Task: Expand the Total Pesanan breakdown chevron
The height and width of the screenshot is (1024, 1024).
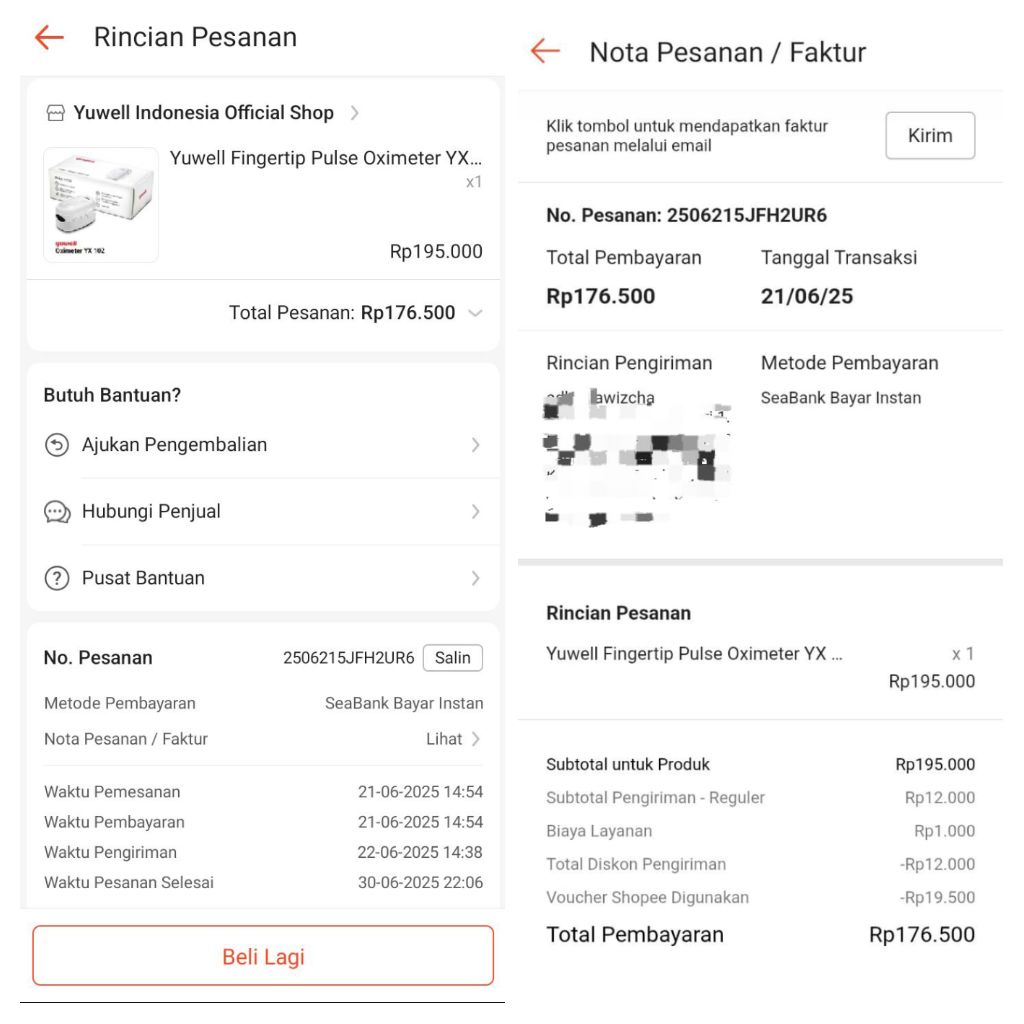Action: [475, 313]
